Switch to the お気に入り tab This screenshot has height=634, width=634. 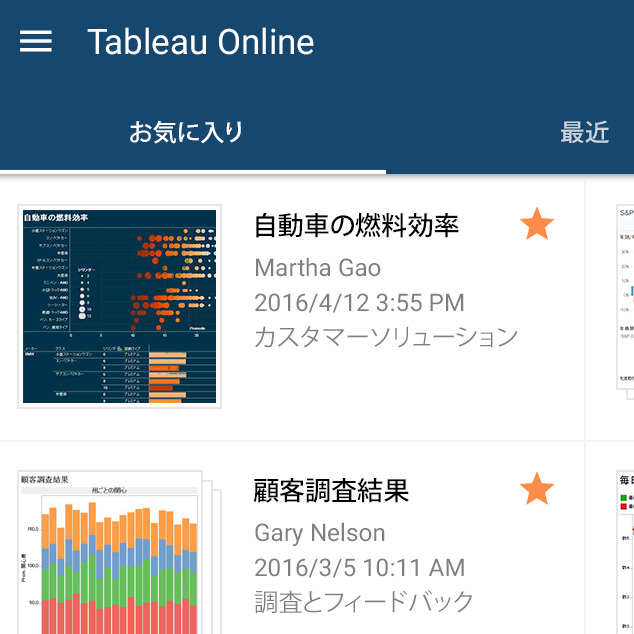tap(187, 132)
